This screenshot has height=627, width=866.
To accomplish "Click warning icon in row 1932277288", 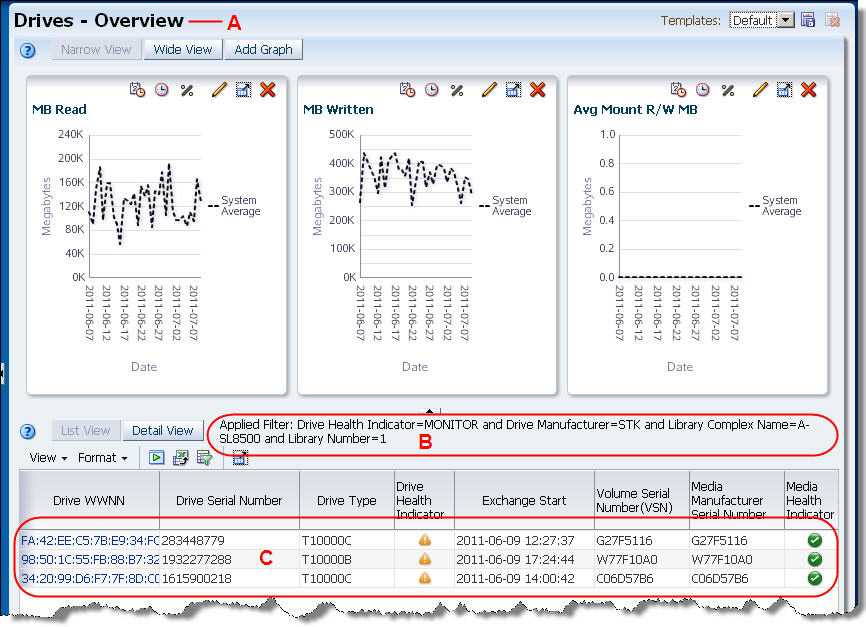I will 425,559.
